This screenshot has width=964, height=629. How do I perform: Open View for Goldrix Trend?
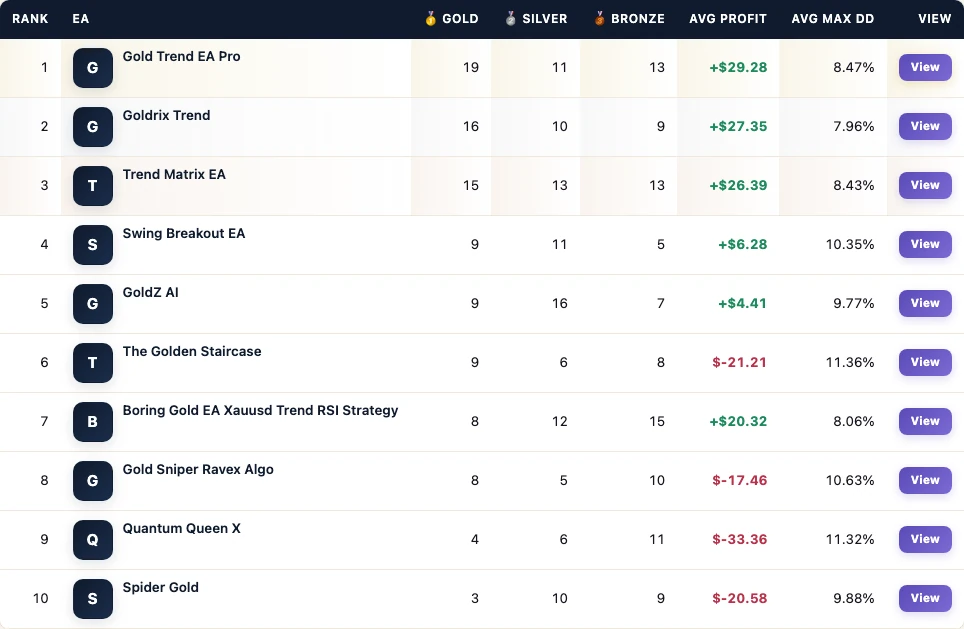point(925,126)
